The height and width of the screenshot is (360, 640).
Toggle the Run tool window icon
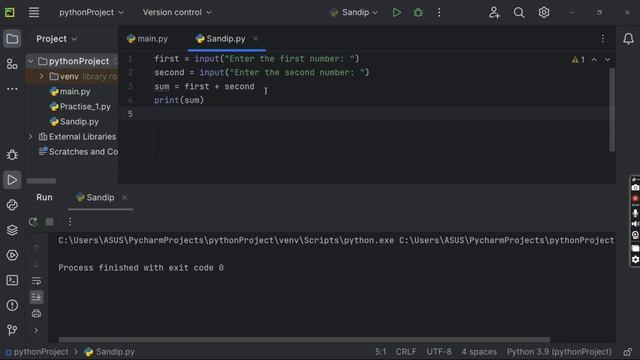(x=12, y=180)
